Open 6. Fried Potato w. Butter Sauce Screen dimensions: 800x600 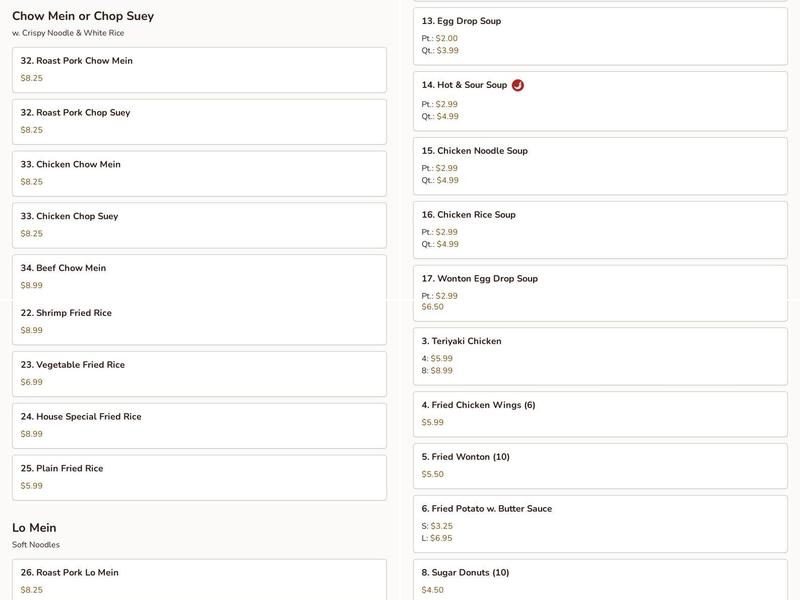click(x=600, y=524)
